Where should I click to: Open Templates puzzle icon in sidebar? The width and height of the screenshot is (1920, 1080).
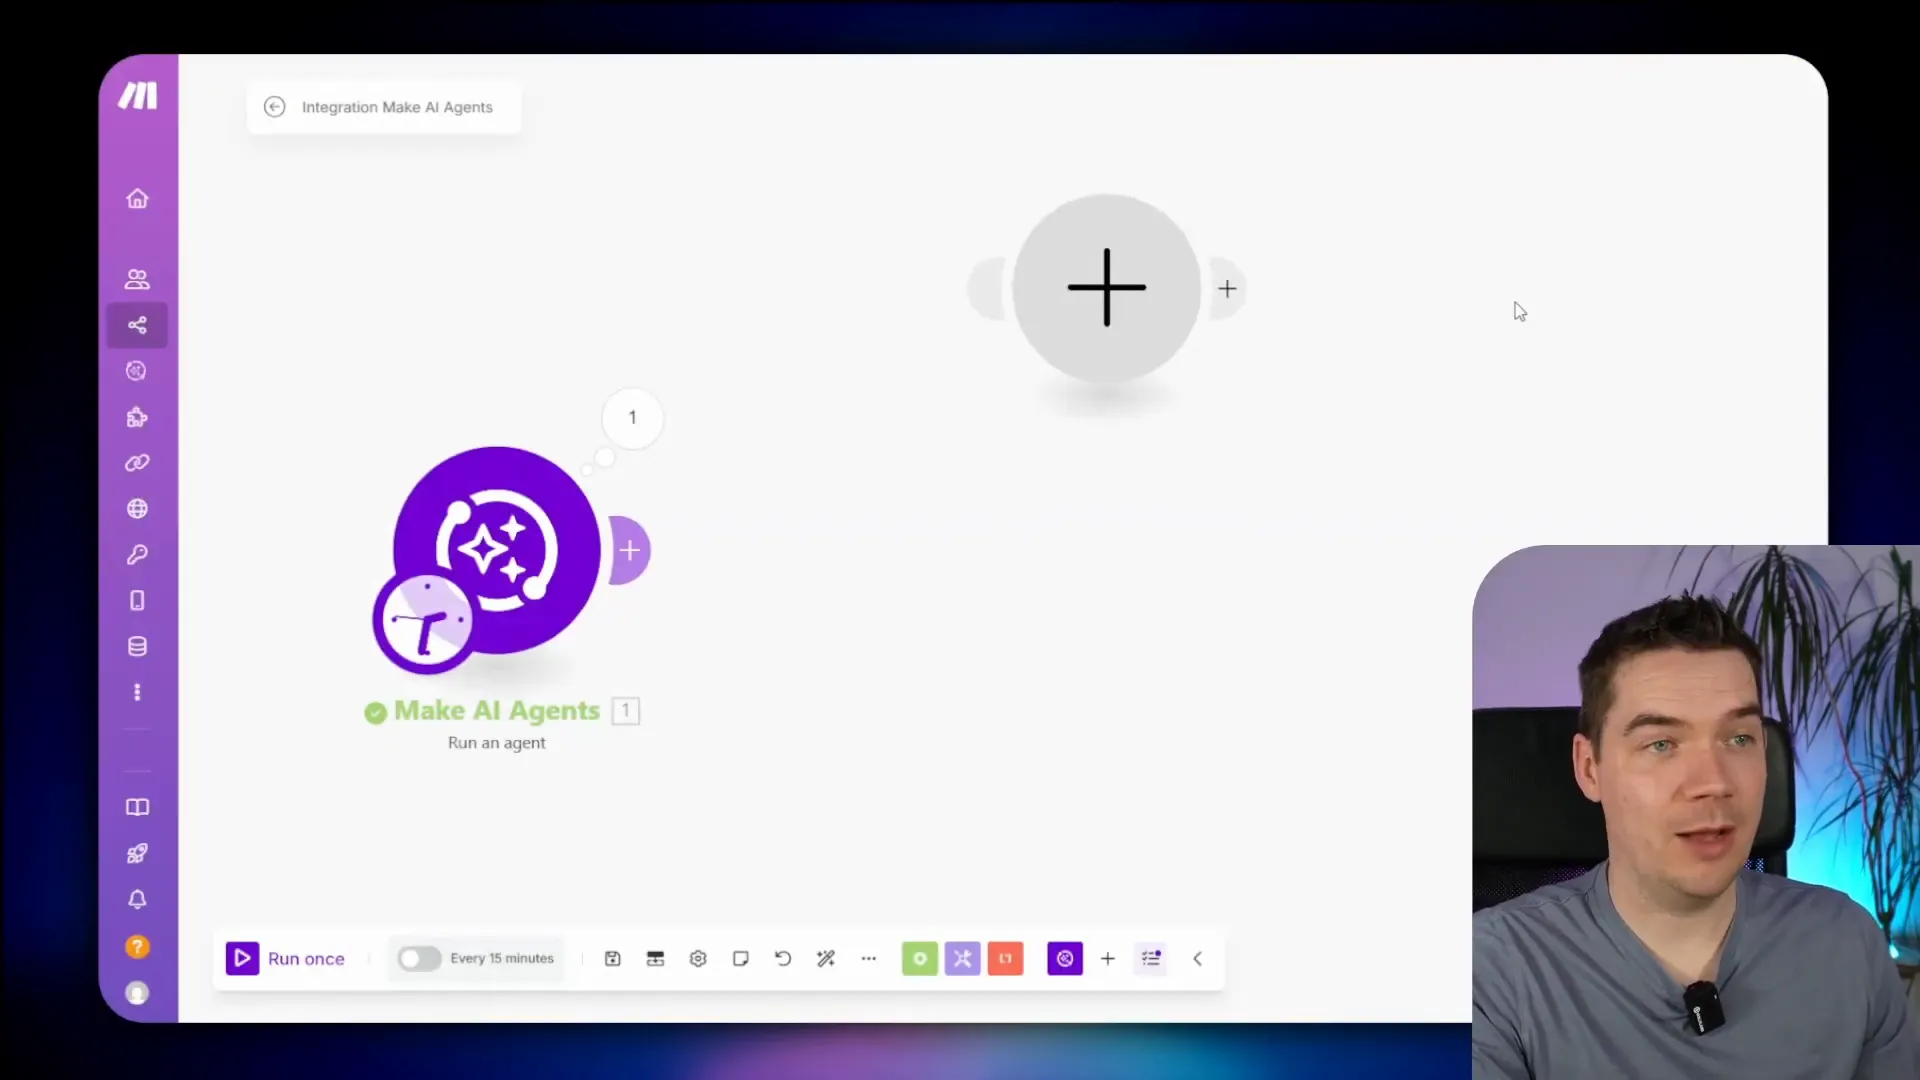(138, 417)
